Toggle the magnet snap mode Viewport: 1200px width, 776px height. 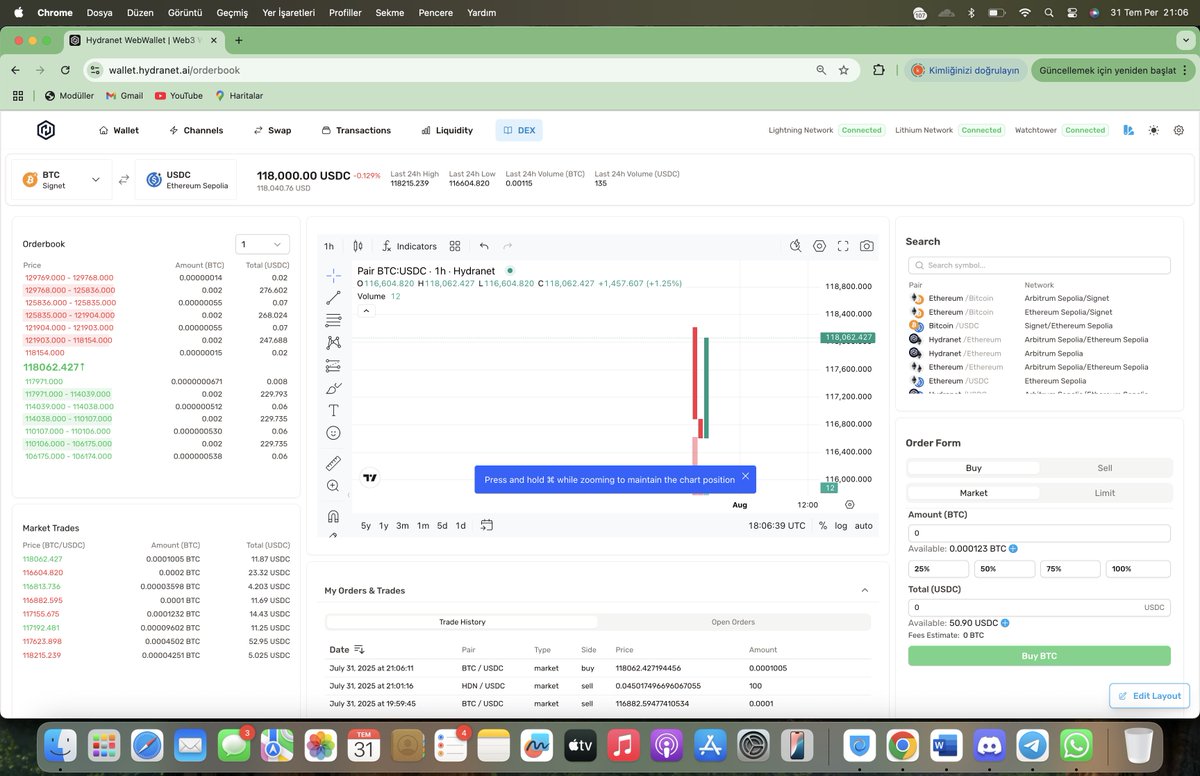click(333, 516)
